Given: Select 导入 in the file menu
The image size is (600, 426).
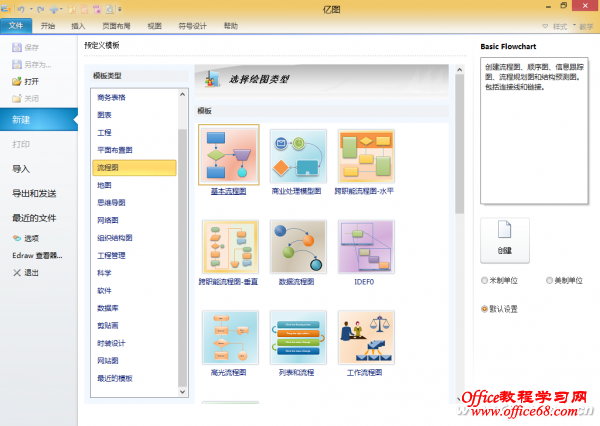Looking at the screenshot, I should [21, 169].
